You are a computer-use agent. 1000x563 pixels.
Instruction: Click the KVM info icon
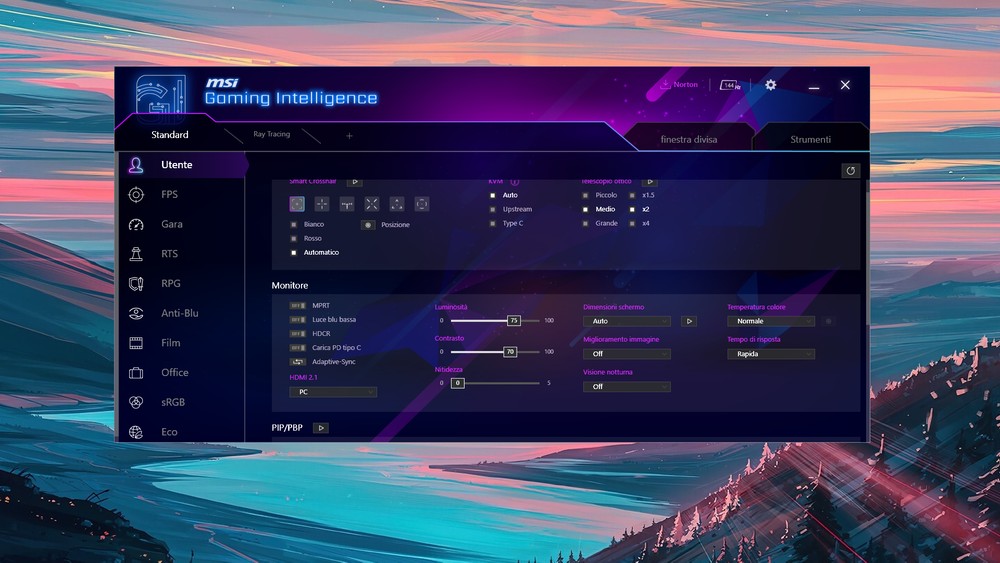pos(514,182)
